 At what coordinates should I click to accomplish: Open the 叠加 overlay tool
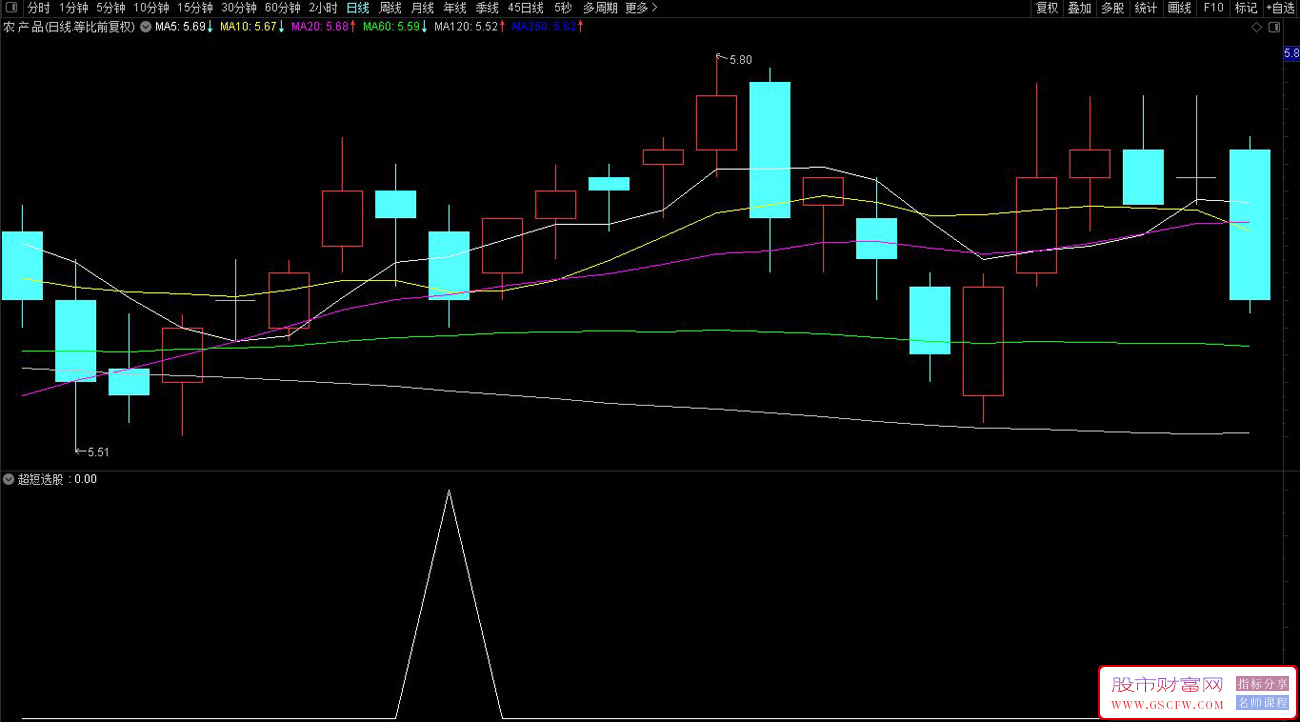pyautogui.click(x=1079, y=8)
